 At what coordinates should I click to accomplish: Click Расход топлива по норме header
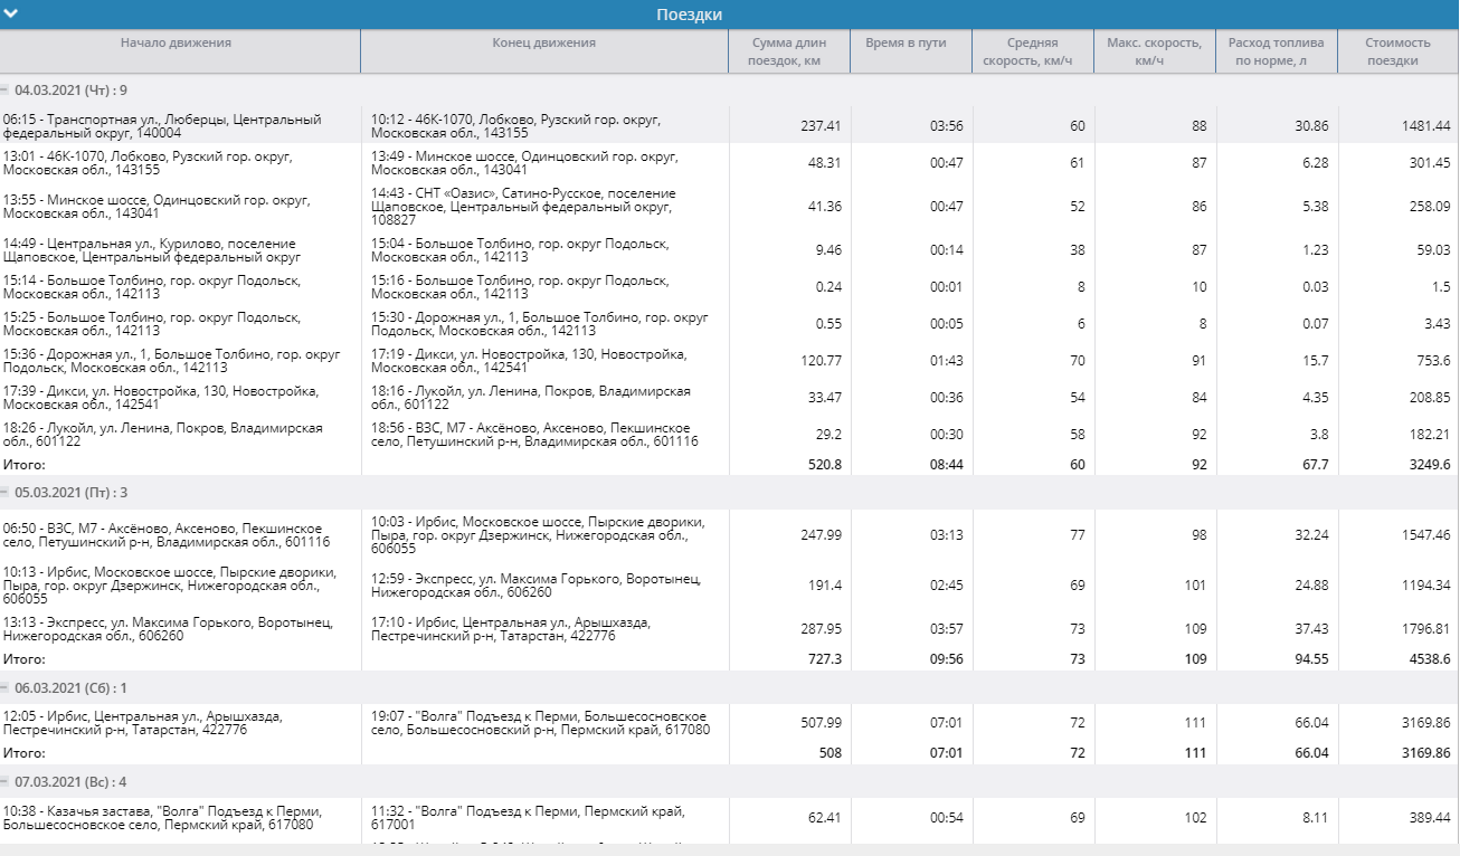(1276, 52)
